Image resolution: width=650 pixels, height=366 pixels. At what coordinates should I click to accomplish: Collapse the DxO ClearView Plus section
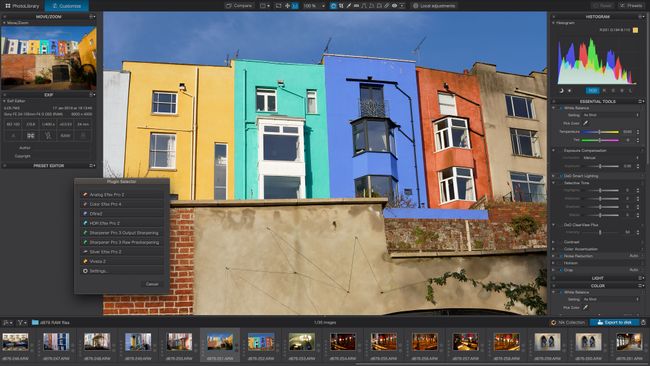(x=554, y=225)
